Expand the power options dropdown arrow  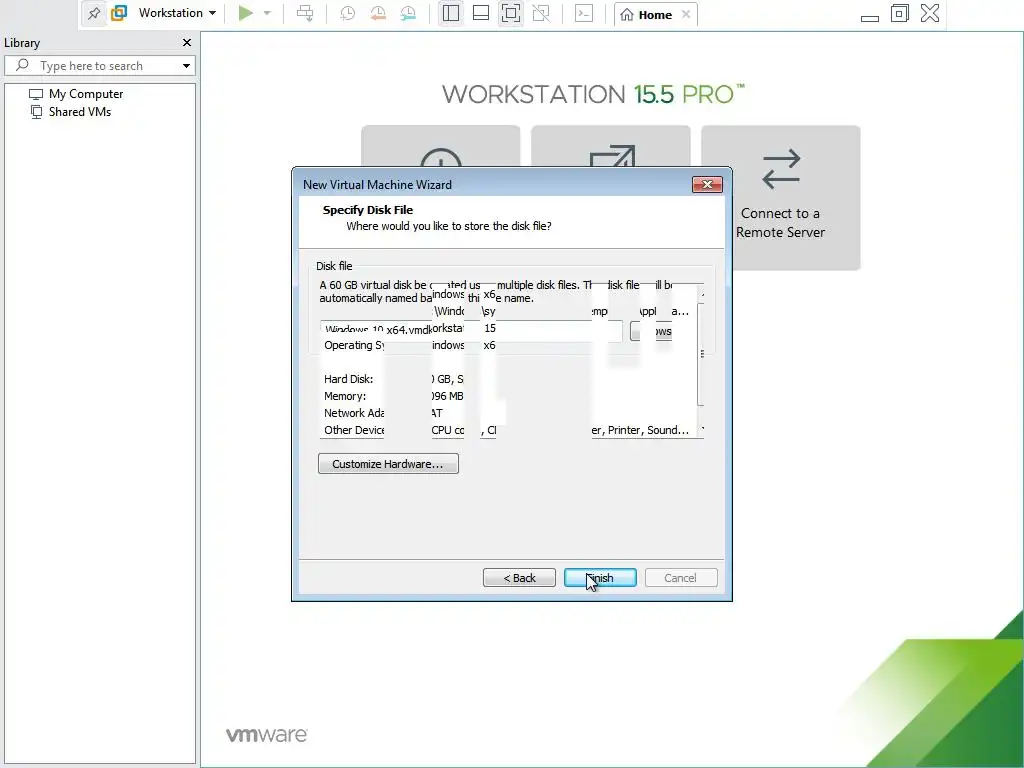click(x=267, y=13)
